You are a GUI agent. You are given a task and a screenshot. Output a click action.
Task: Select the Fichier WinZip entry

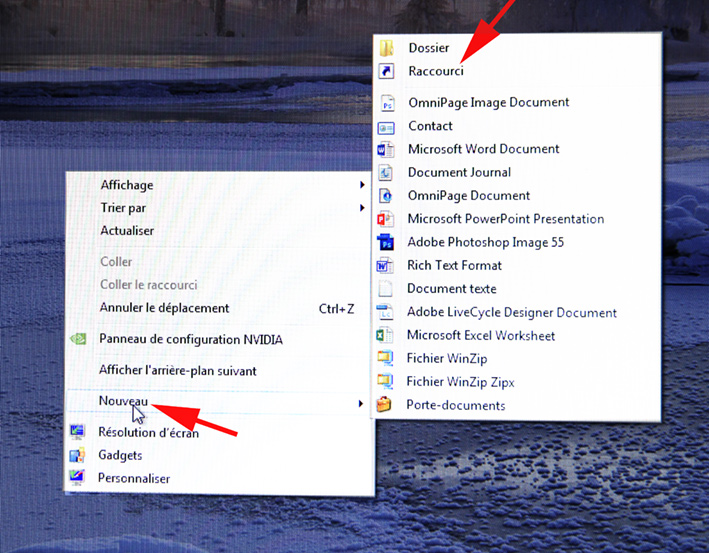point(517,359)
